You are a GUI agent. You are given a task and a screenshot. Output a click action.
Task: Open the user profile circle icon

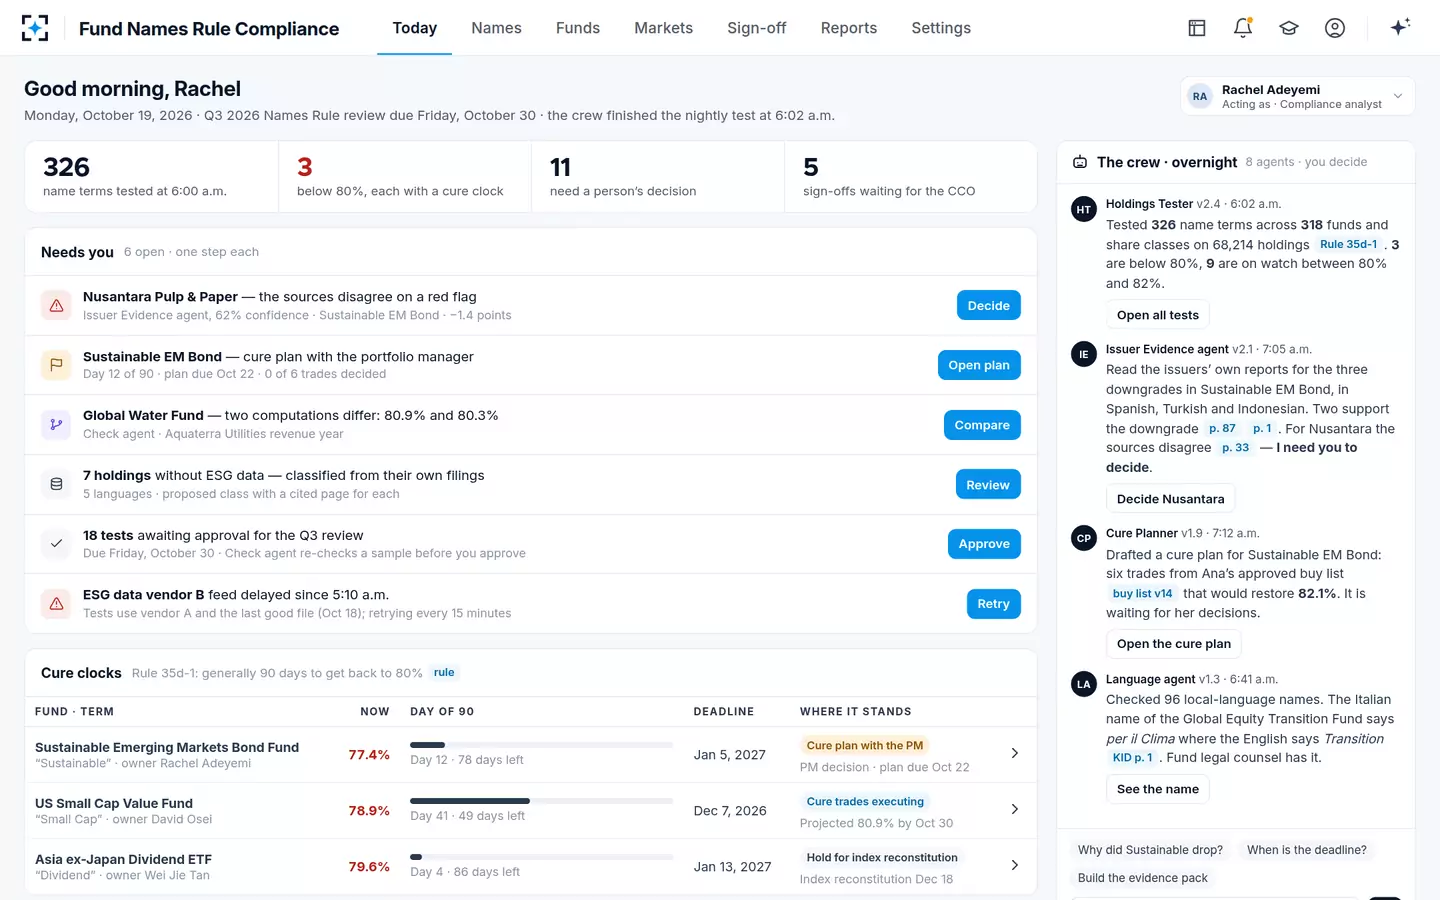pyautogui.click(x=1335, y=28)
